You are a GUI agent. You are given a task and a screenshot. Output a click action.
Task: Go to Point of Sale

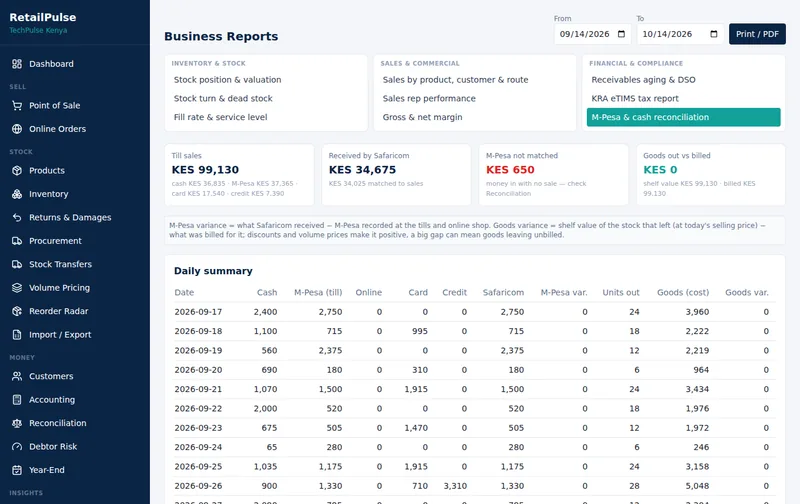[x=75, y=106]
